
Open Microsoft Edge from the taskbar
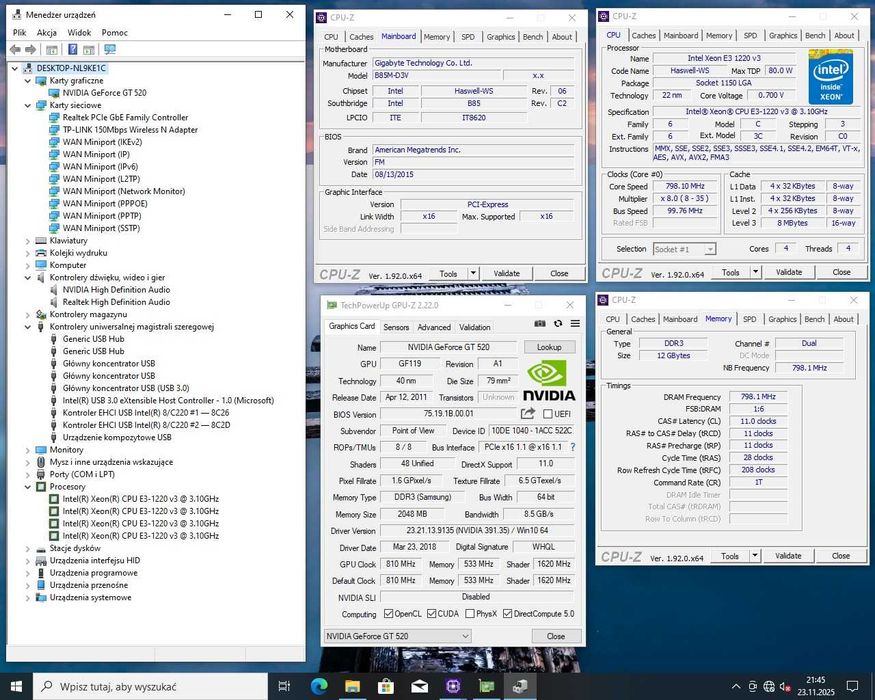click(x=319, y=686)
